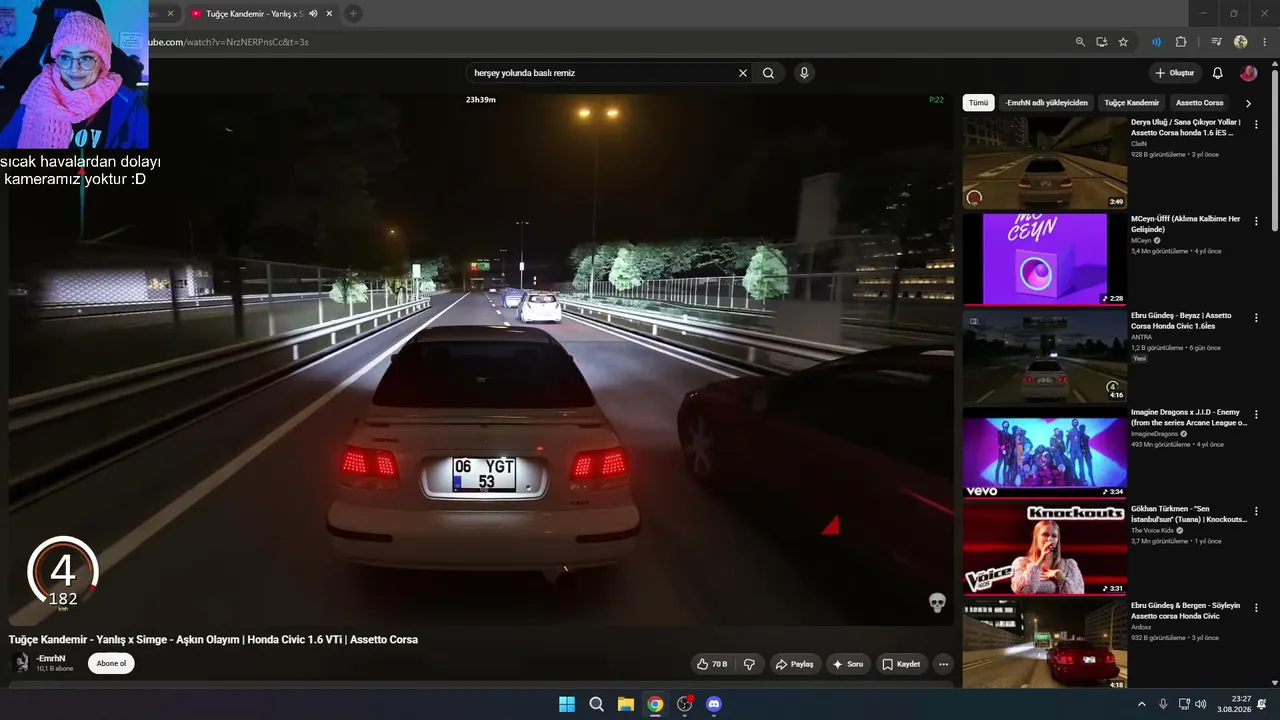The width and height of the screenshot is (1280, 720).
Task: Select the Assetto Corsa filter chip
Action: tap(1199, 103)
